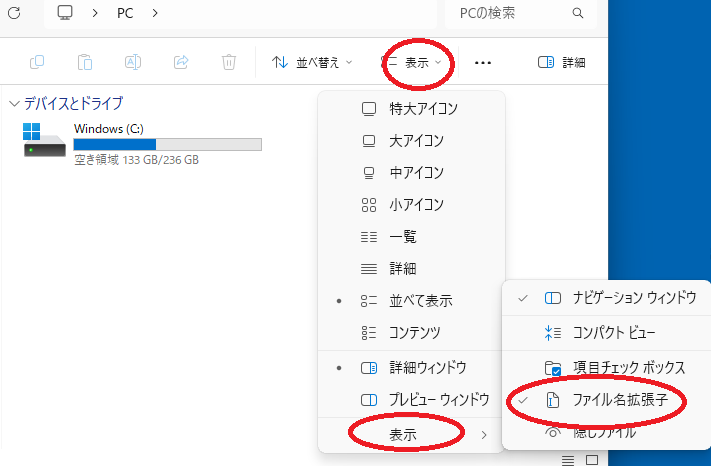Open the 並べ替え sort dropdown

[x=312, y=62]
